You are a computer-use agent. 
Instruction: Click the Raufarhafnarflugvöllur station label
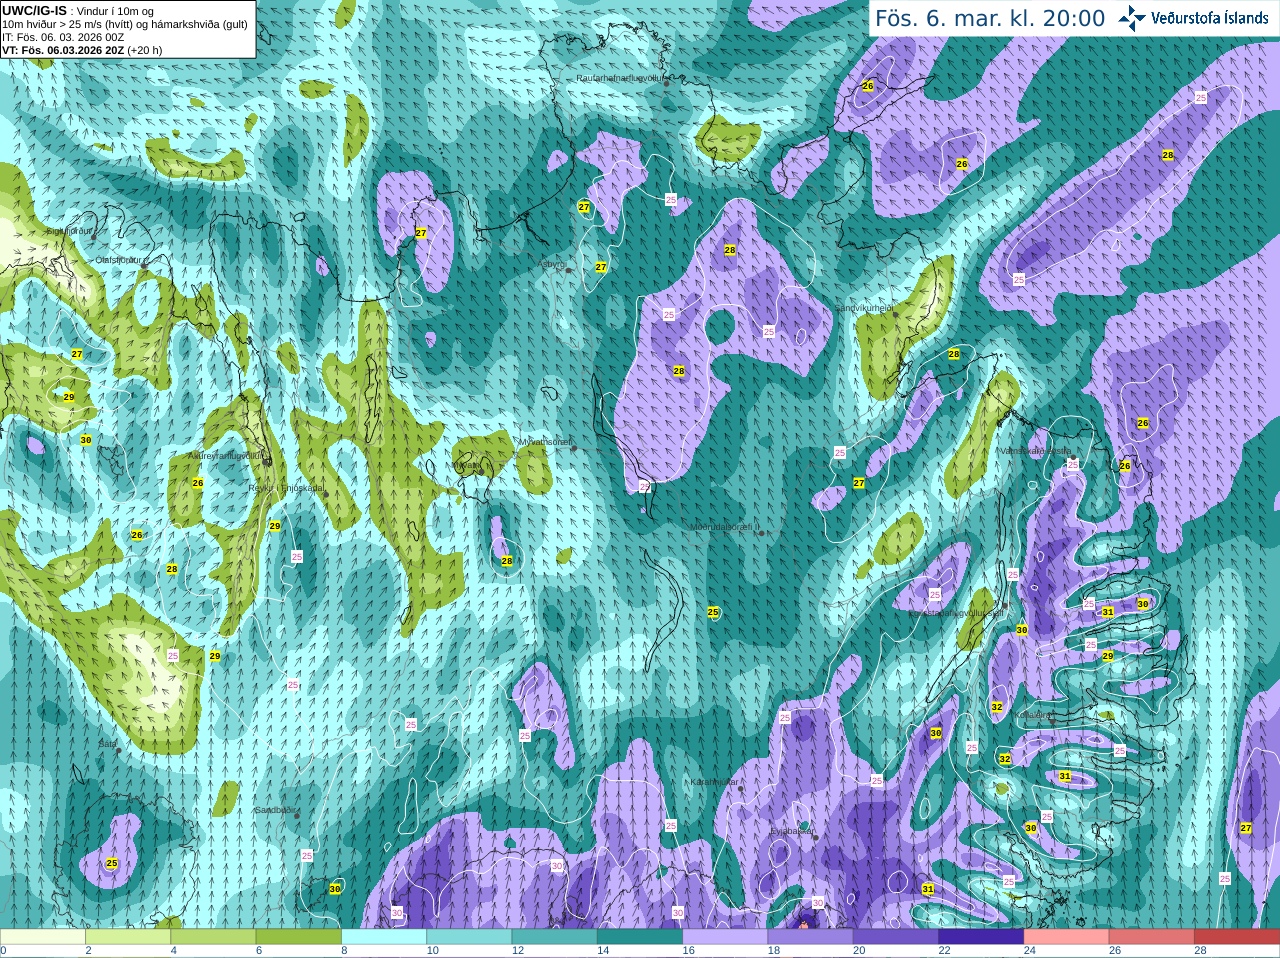(x=619, y=77)
